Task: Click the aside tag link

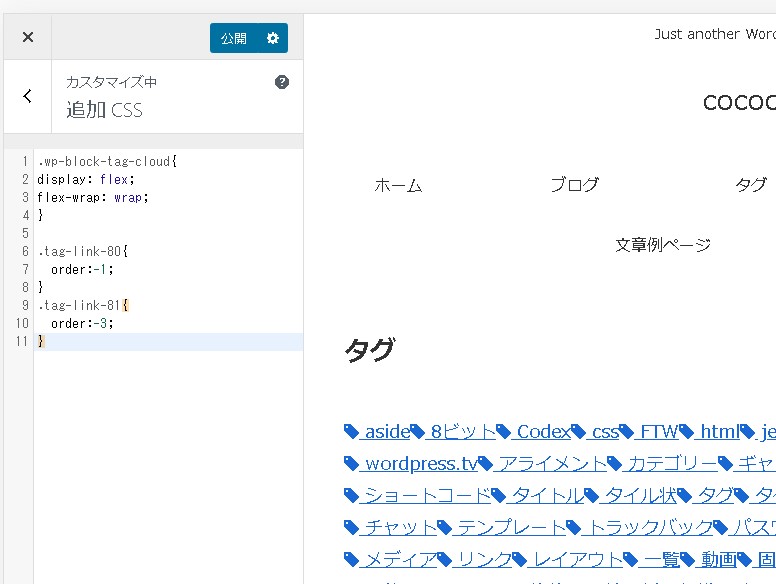Action: tap(385, 432)
